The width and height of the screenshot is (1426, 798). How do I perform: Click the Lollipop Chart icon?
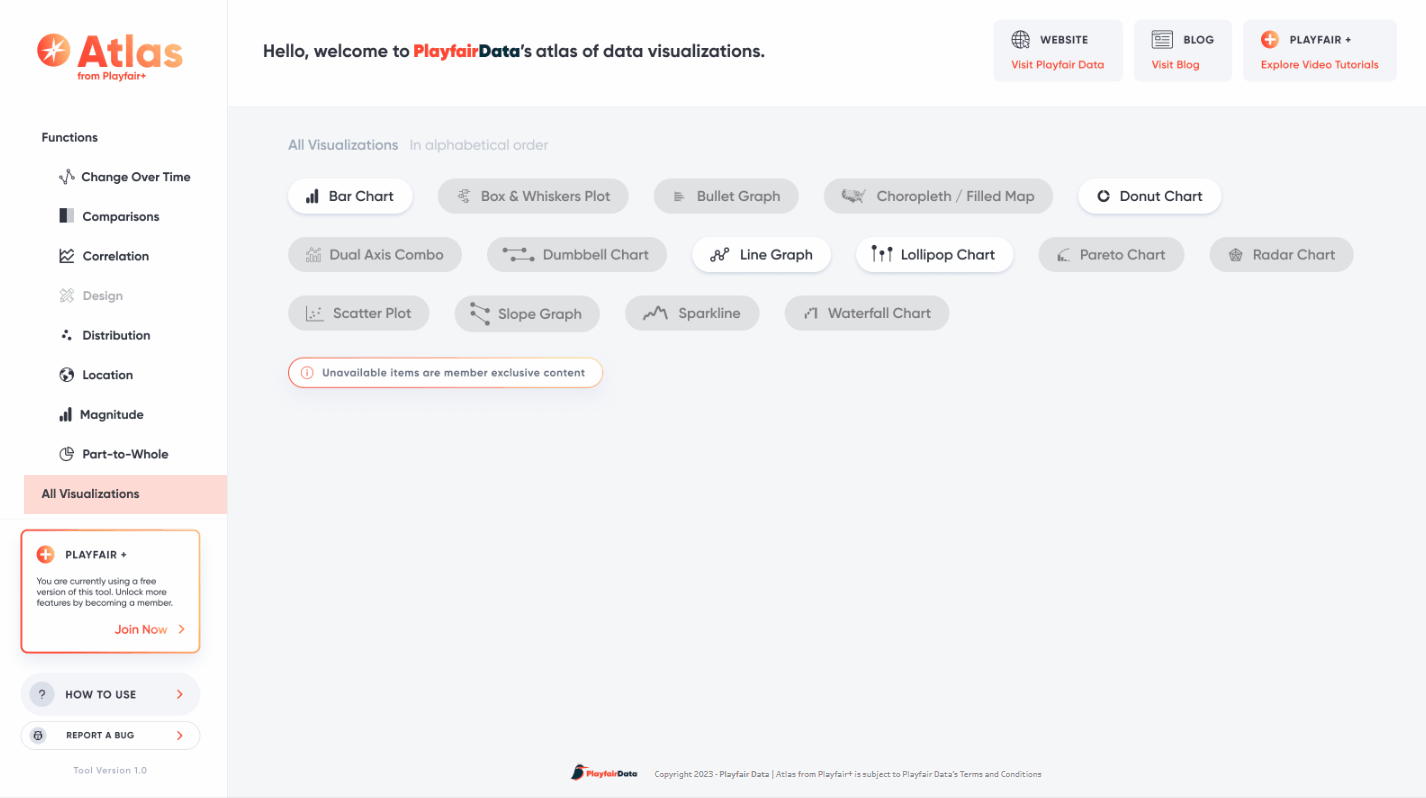pos(882,254)
